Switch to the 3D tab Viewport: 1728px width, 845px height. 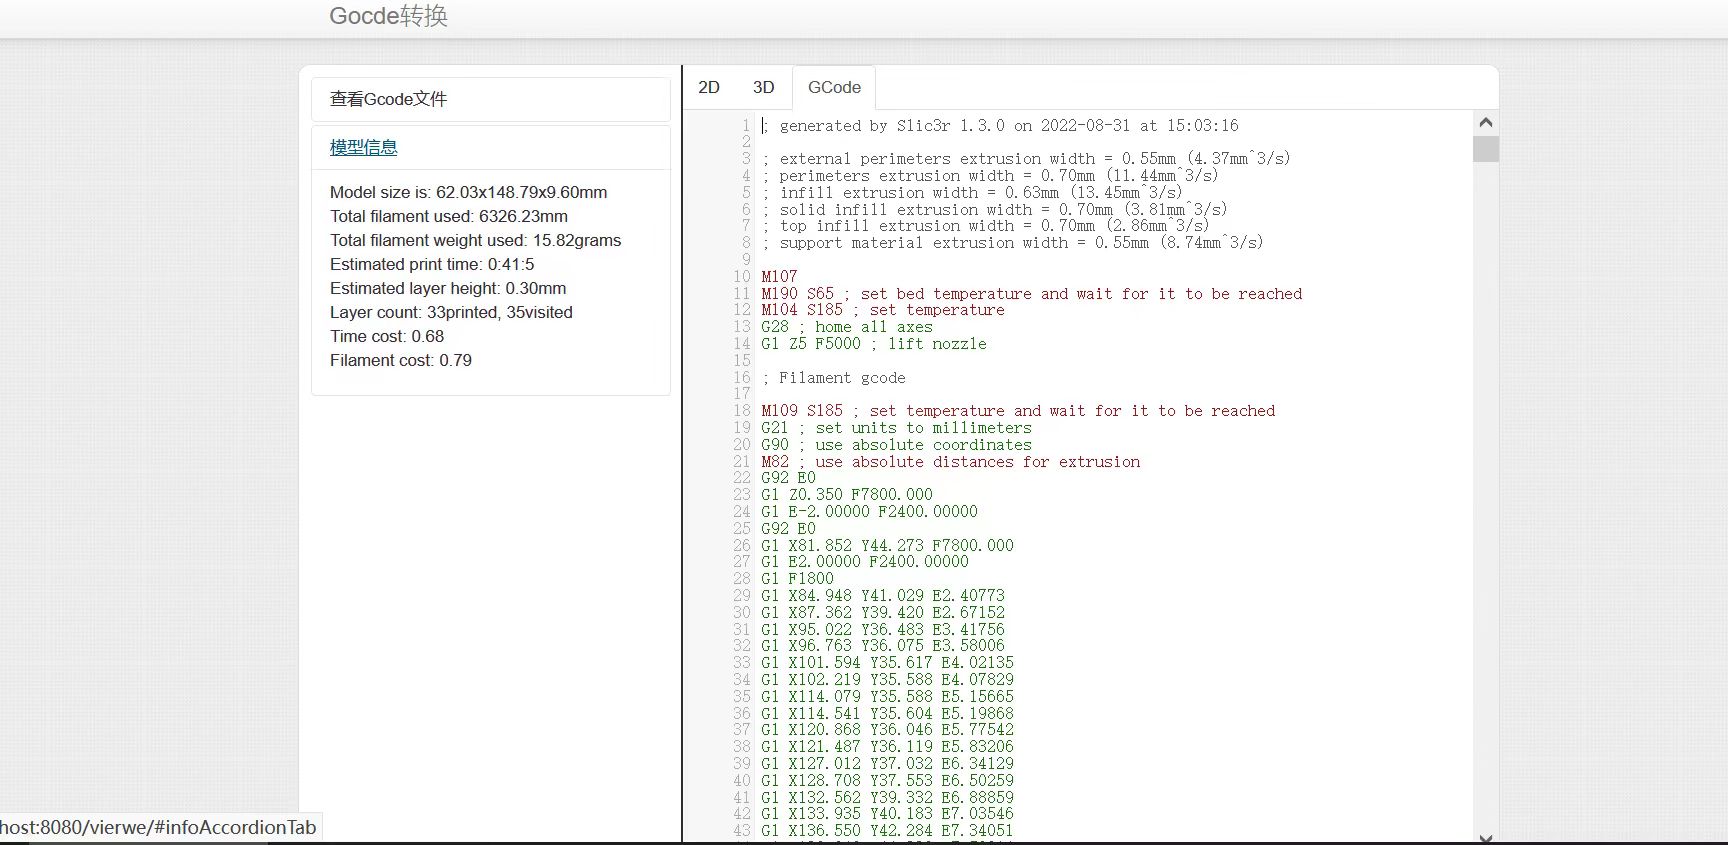763,88
